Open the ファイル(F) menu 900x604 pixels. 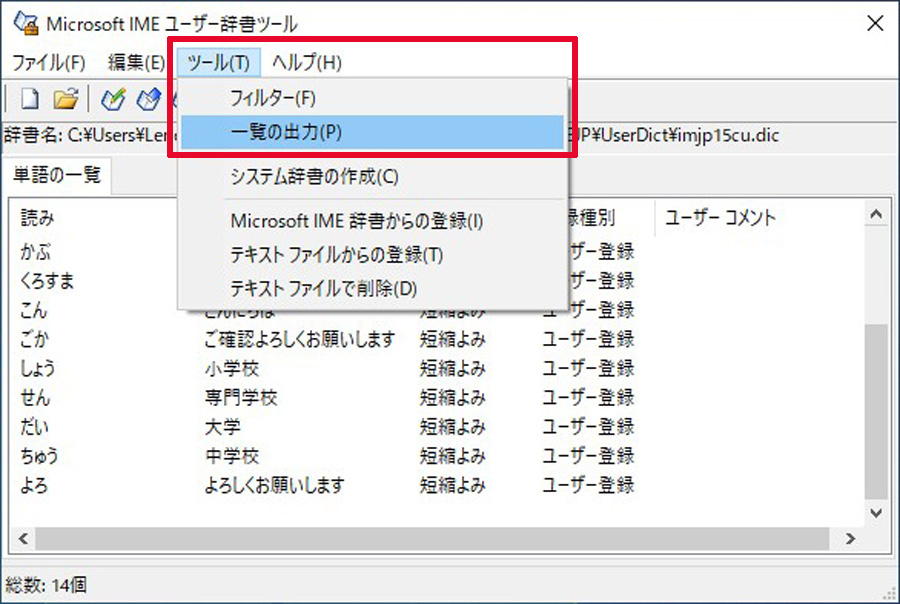[48, 62]
